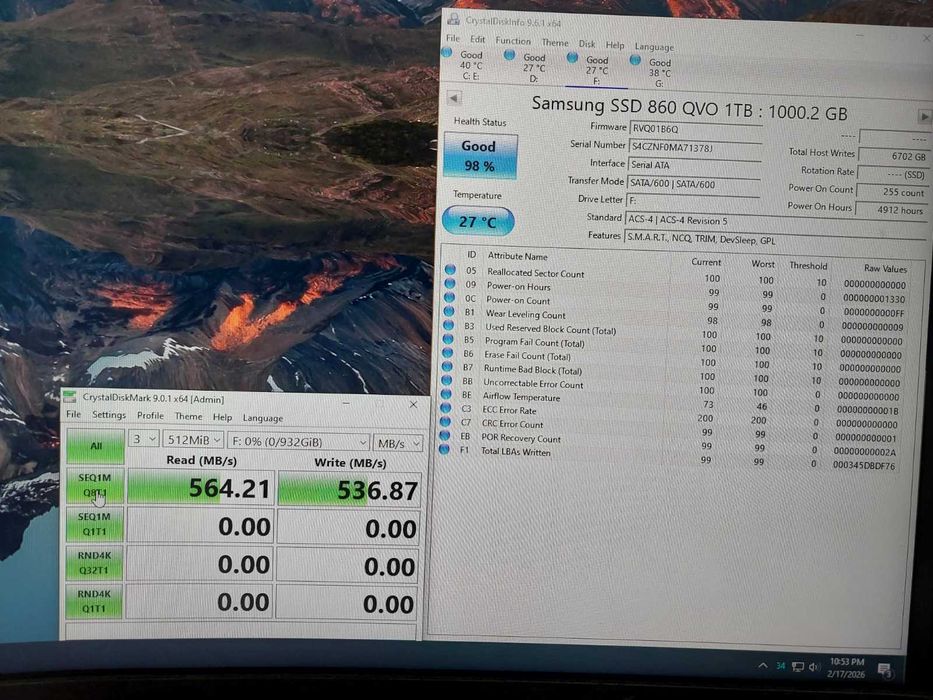The width and height of the screenshot is (933, 700).
Task: Click status icon for Uncorrectable Error Count
Action: pyautogui.click(x=446, y=380)
